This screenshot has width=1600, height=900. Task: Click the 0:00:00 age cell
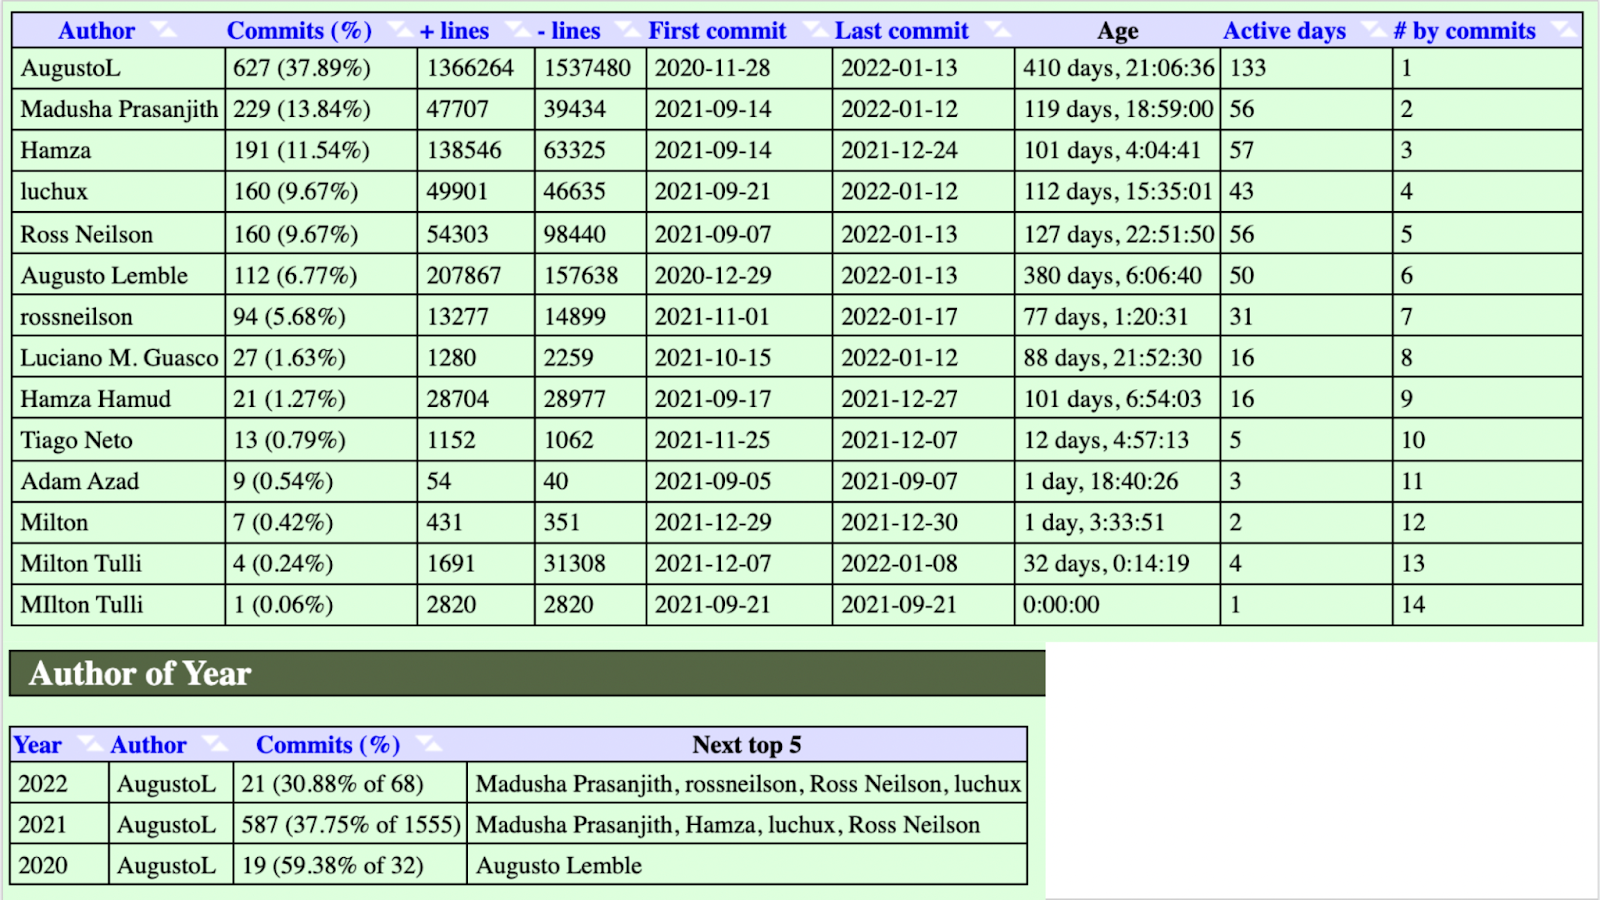click(x=1117, y=605)
